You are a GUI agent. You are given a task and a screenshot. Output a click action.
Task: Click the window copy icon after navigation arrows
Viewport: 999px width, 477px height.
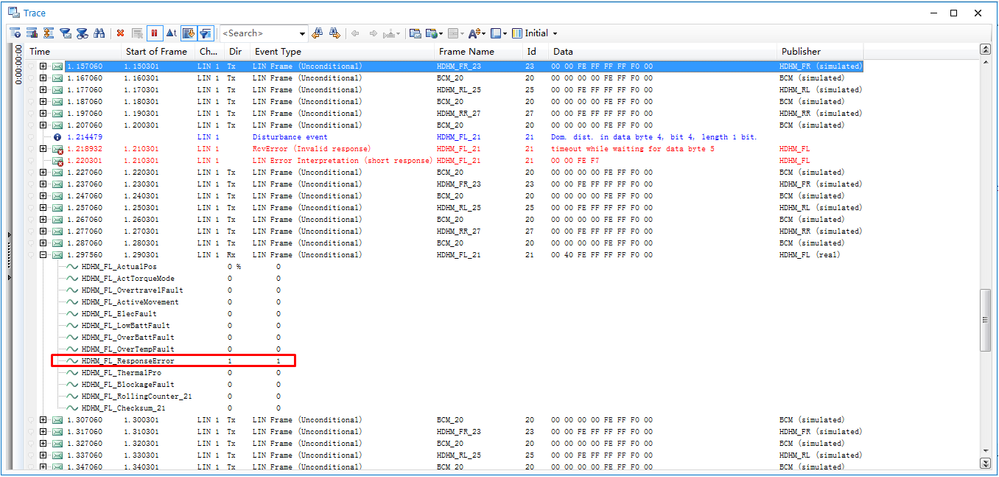point(415,33)
